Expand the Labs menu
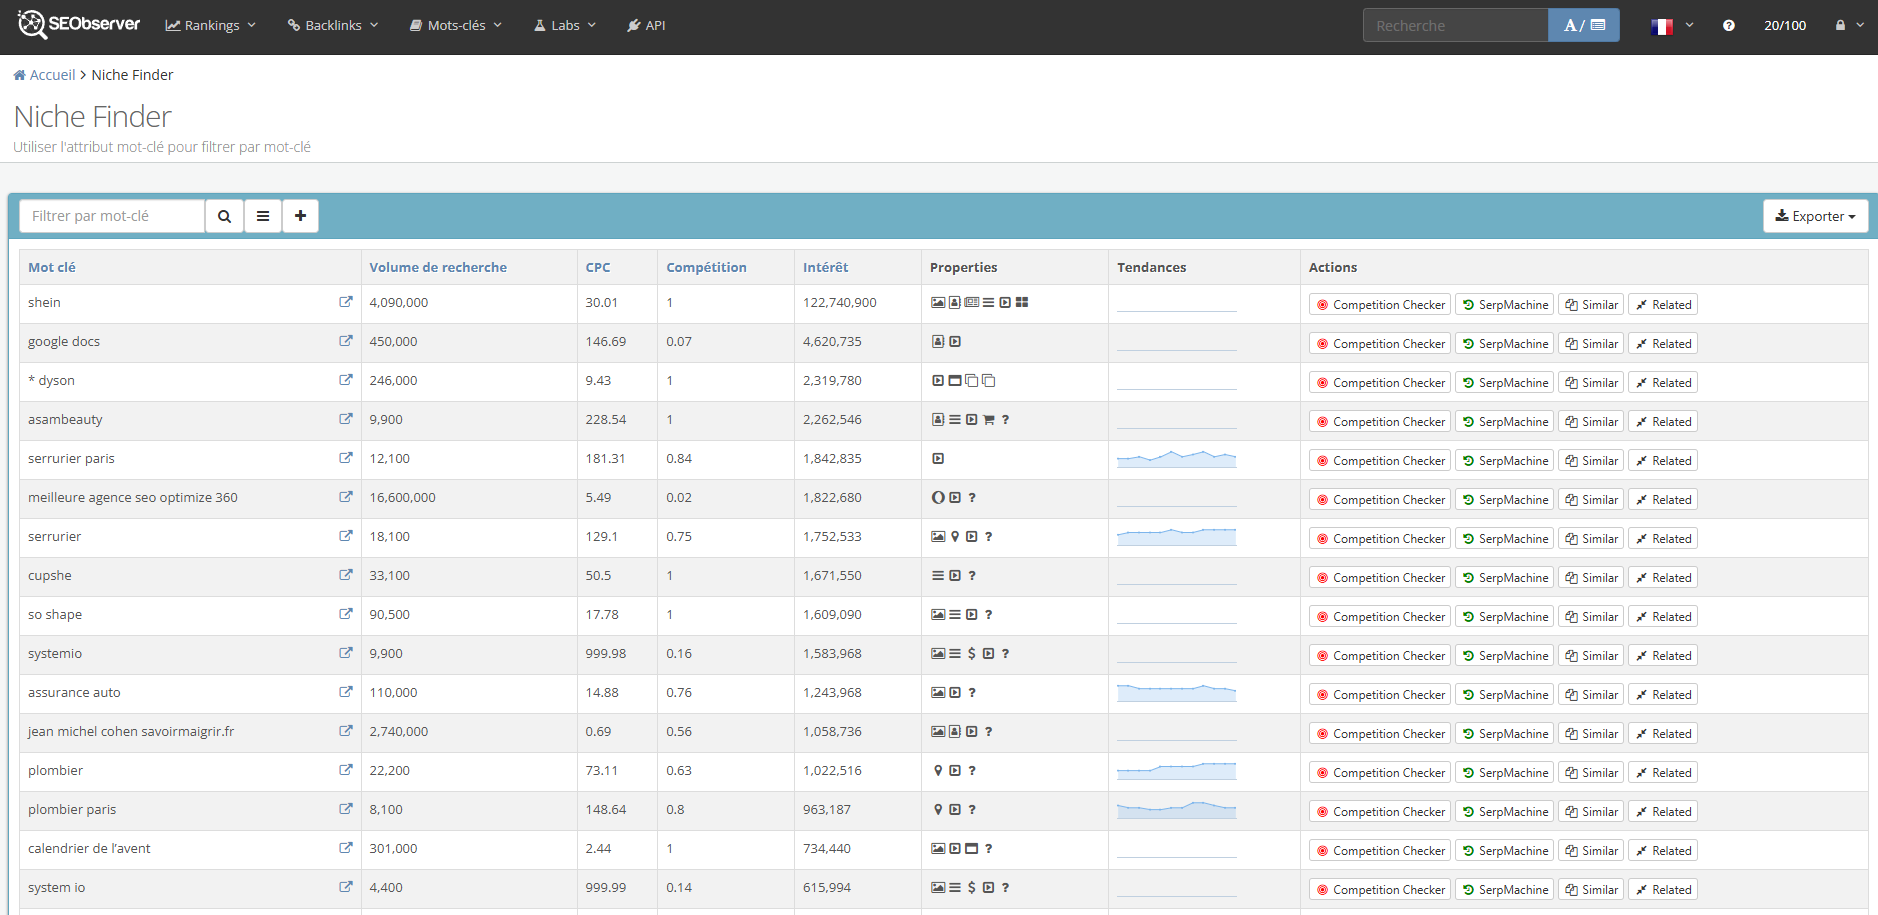 click(565, 26)
